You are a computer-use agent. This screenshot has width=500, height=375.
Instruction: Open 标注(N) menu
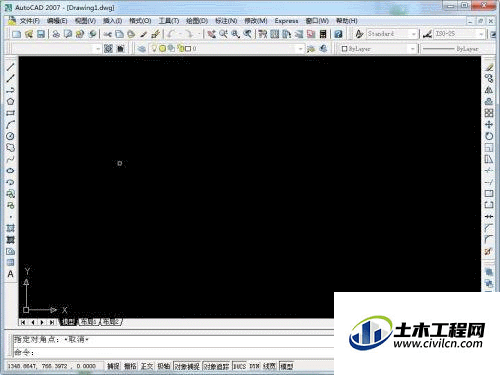click(226, 21)
